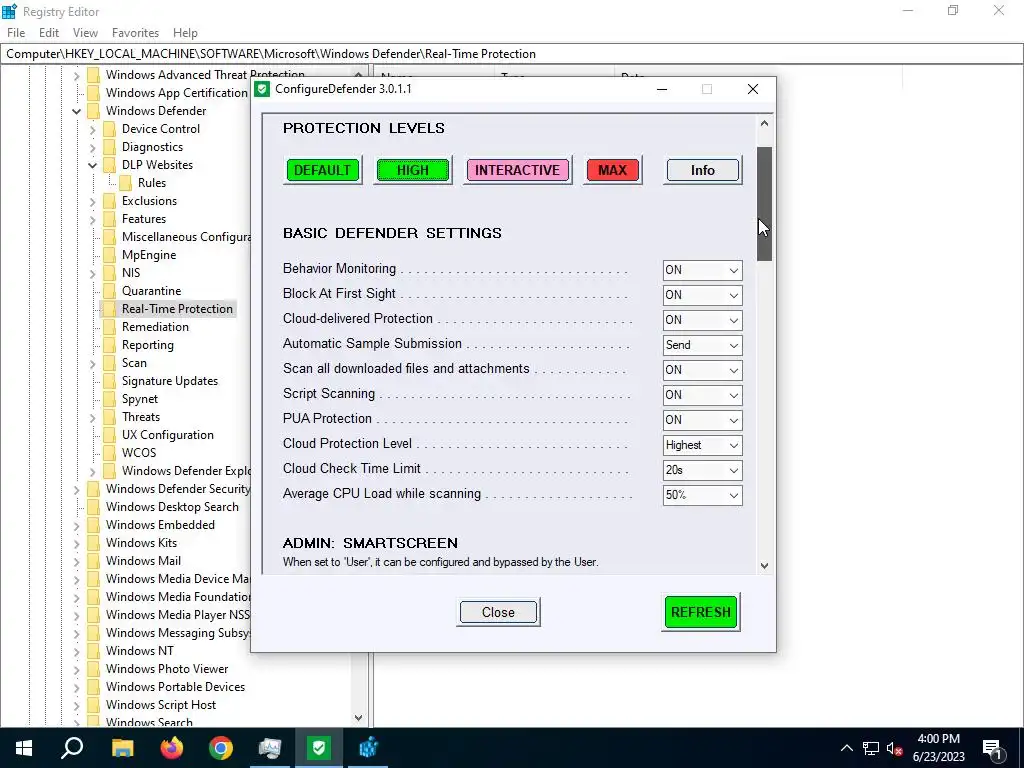Apply the HIGH protection level

413,170
